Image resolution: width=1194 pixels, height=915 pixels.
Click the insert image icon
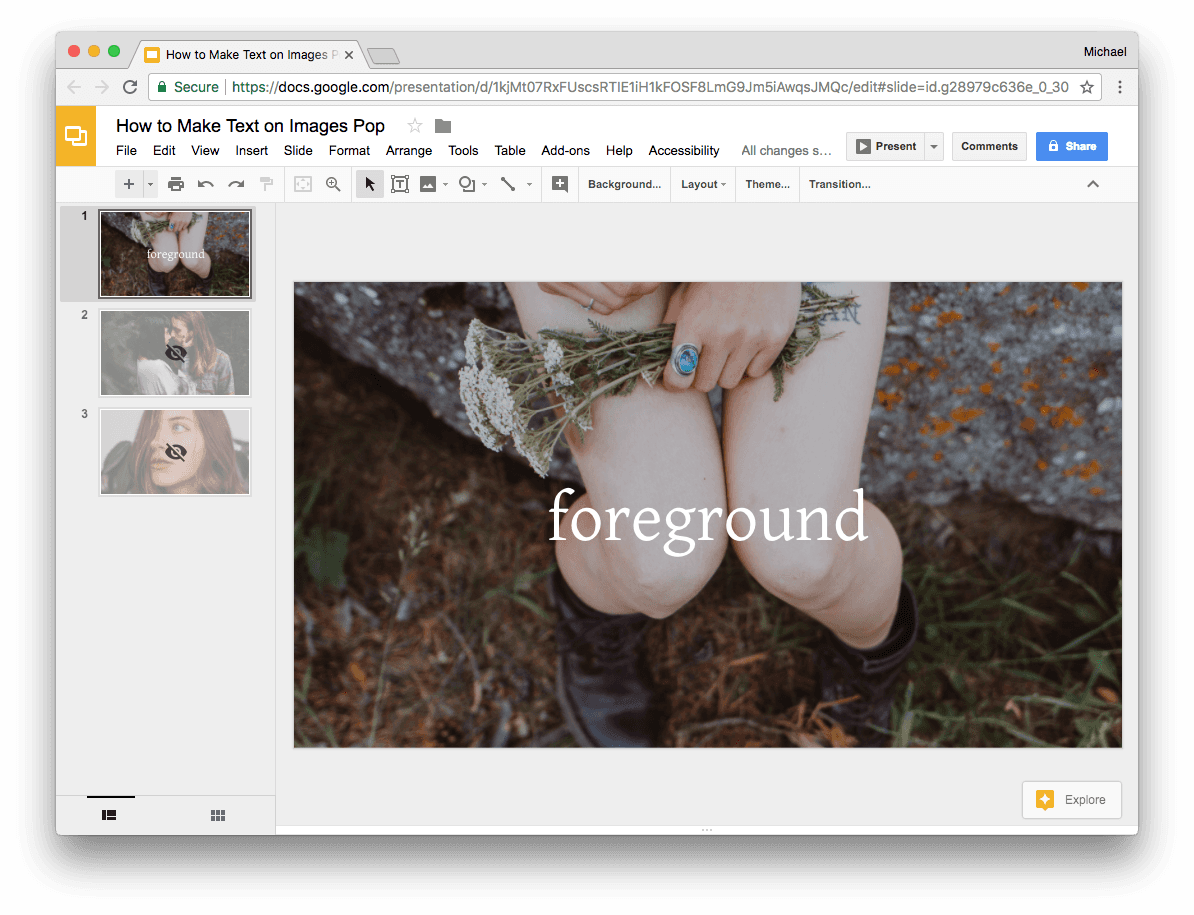pos(428,184)
